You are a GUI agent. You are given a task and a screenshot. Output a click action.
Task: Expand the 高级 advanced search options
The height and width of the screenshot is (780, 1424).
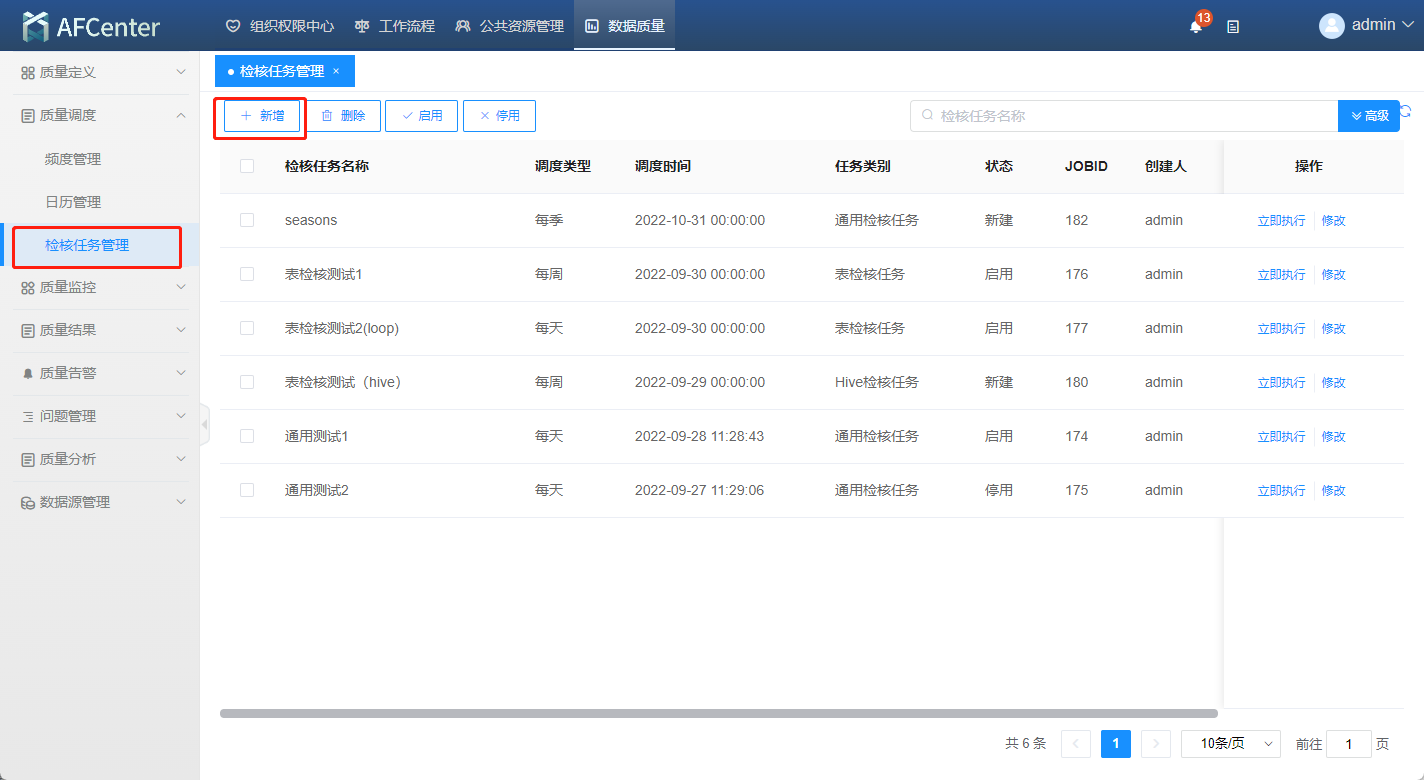click(1368, 116)
